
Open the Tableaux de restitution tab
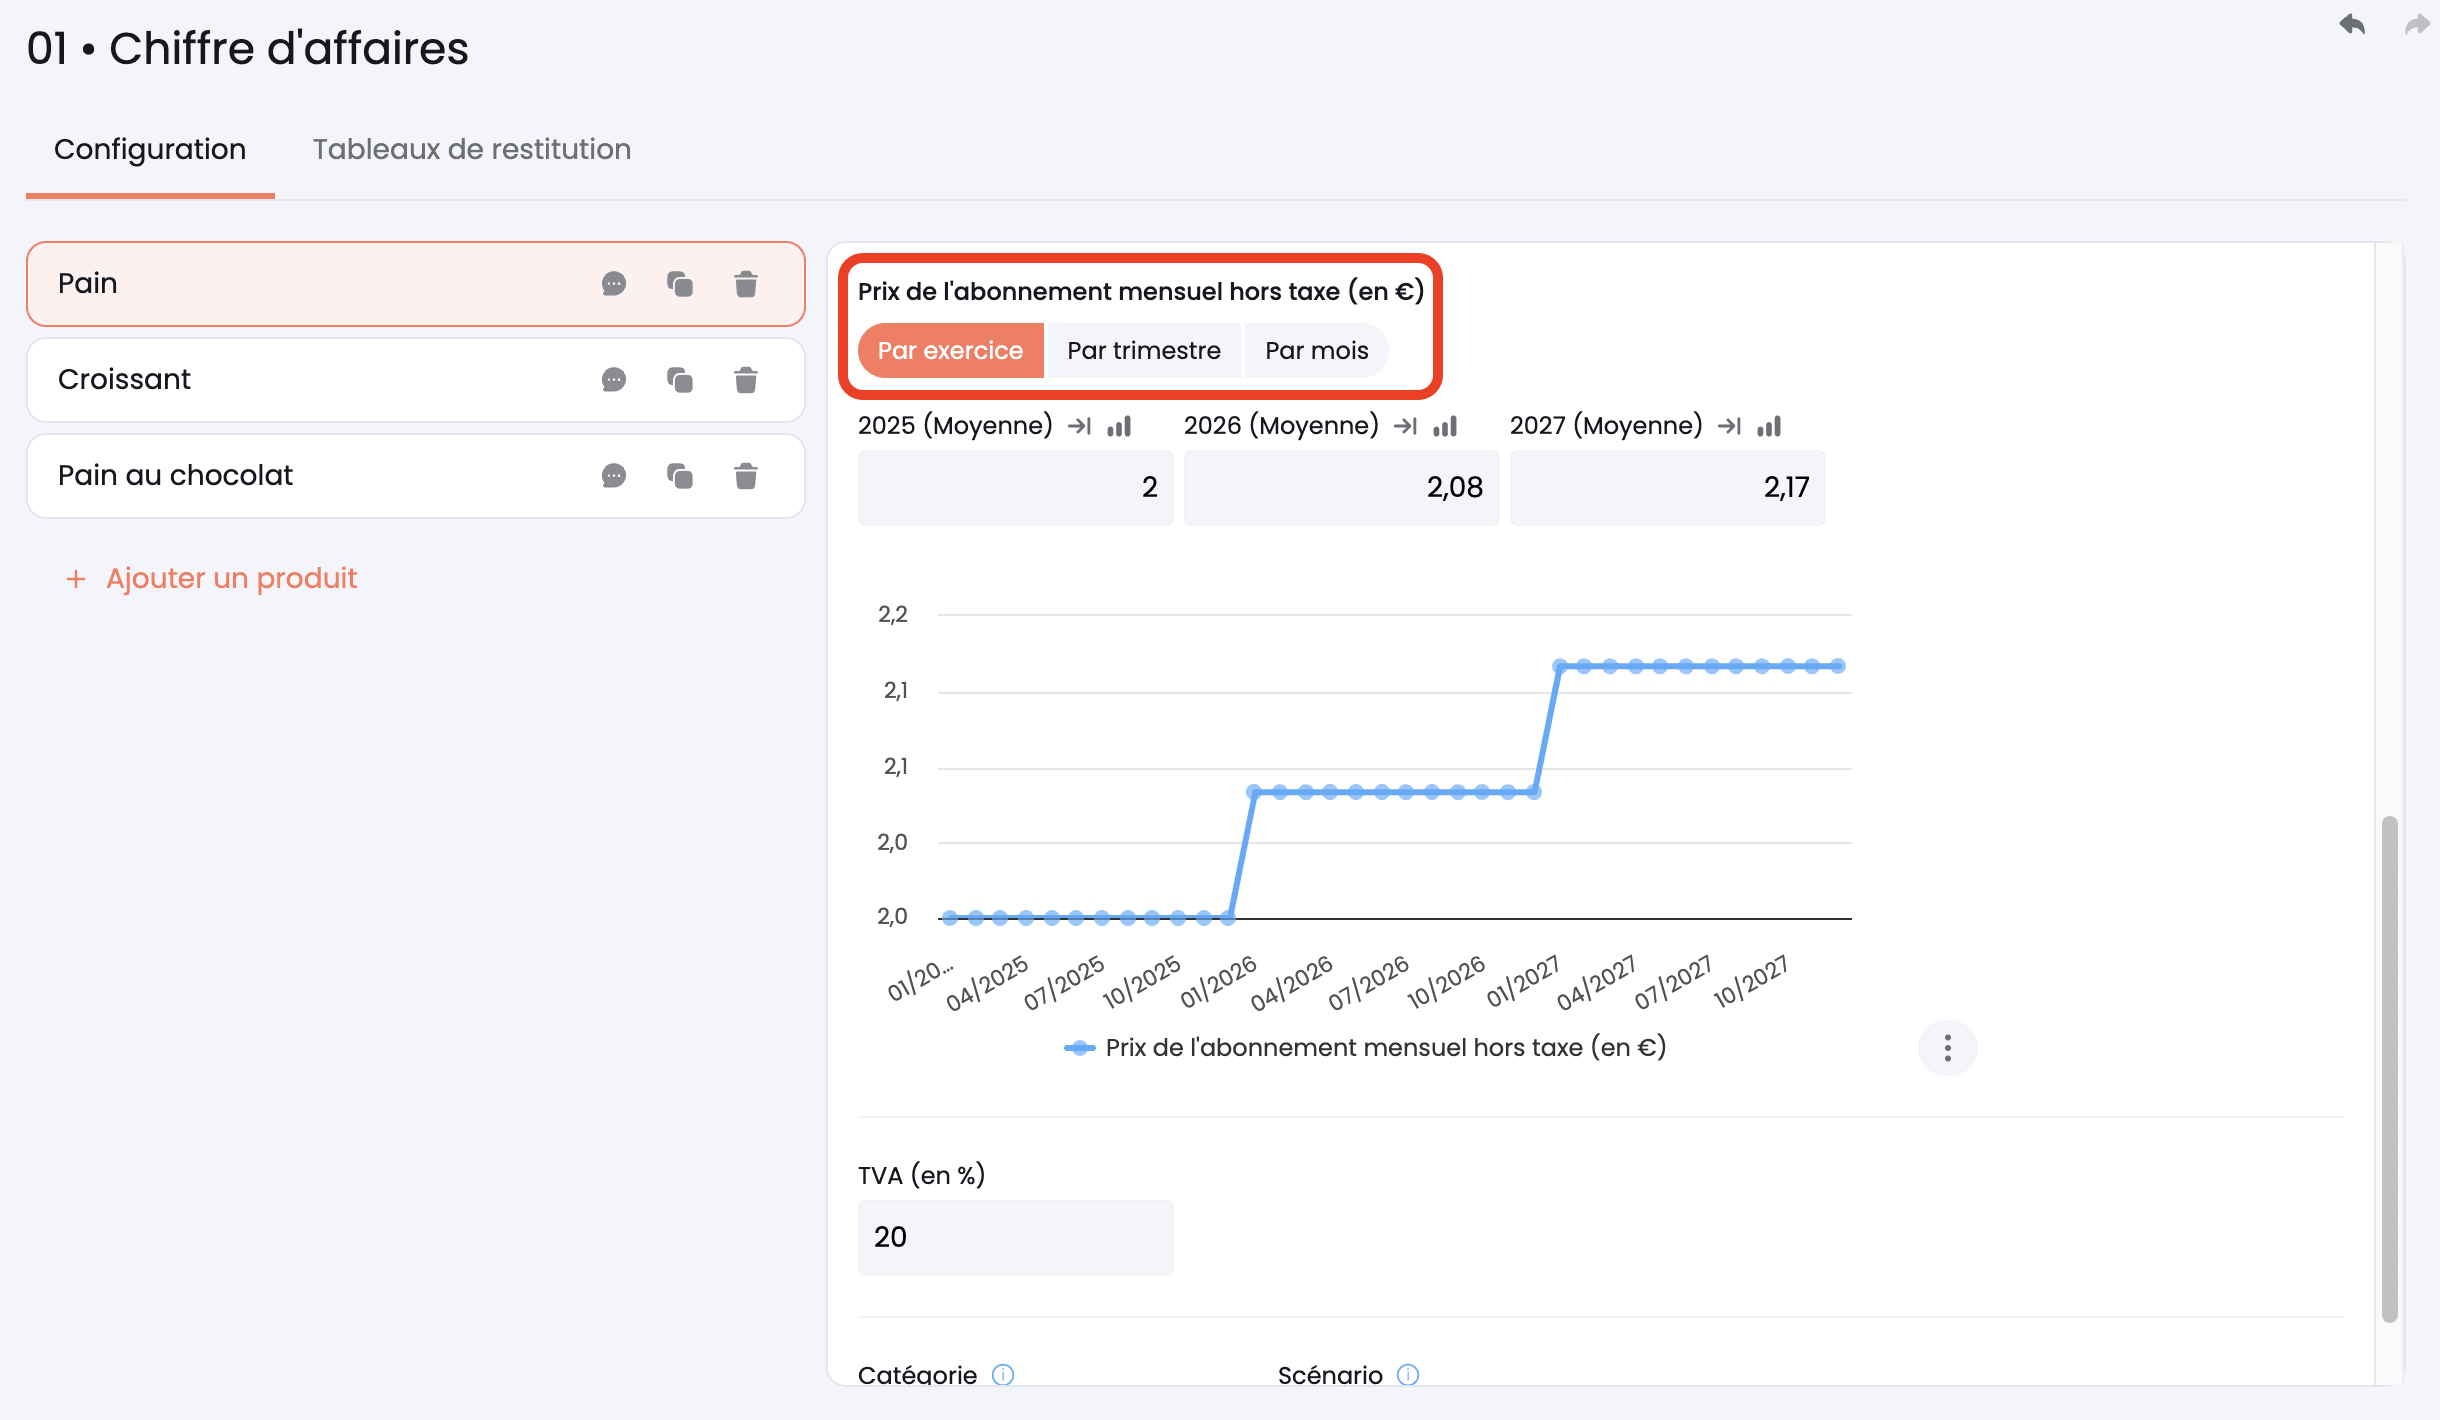point(472,150)
